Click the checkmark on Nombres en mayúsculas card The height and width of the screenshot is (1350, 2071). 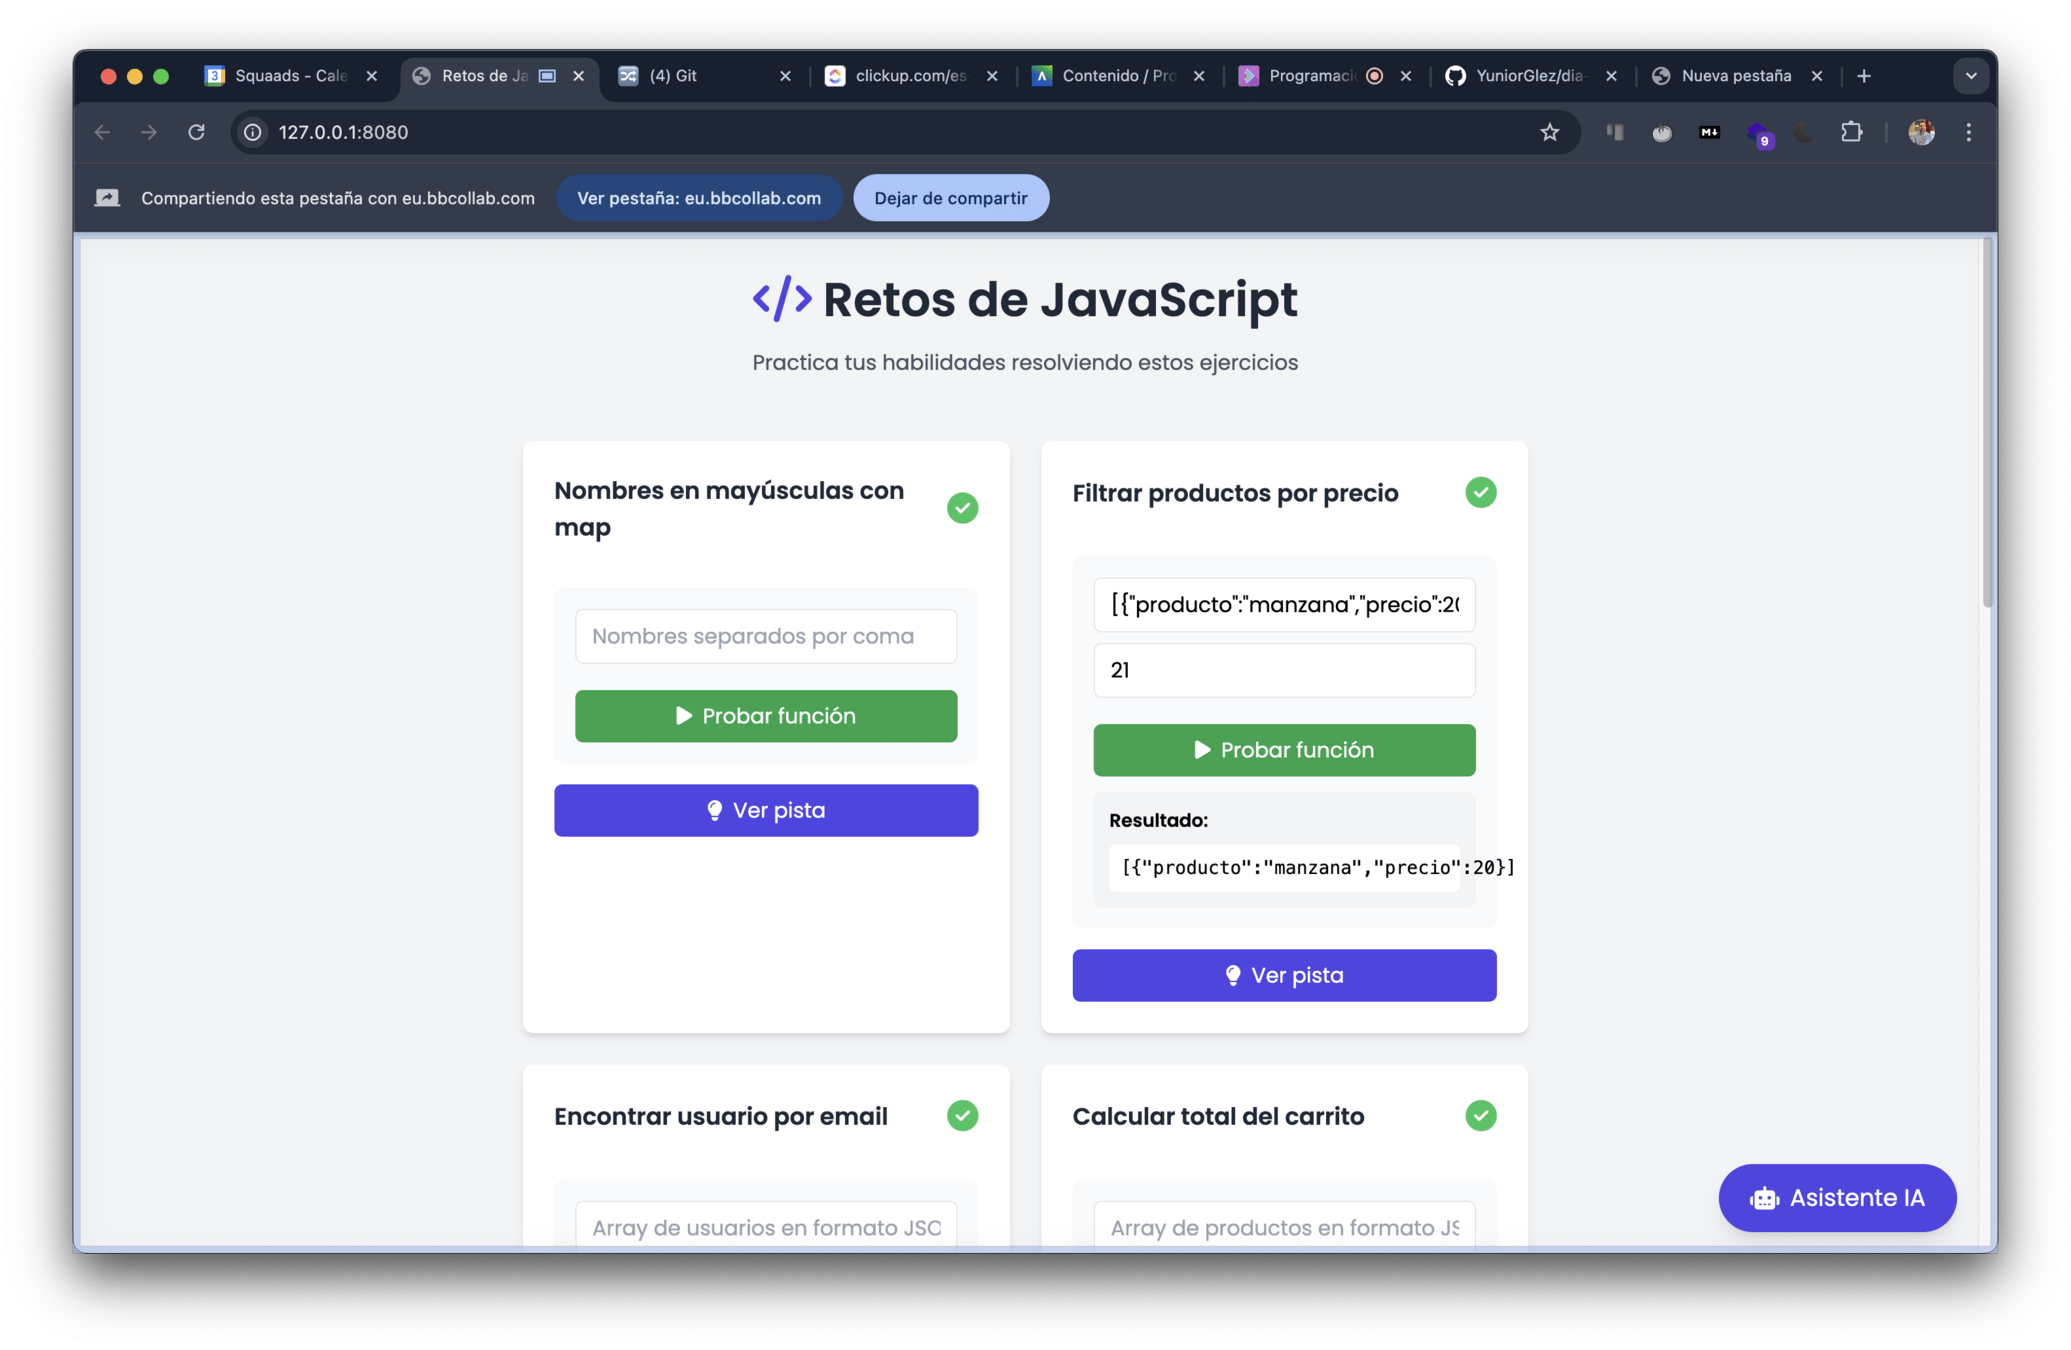tap(962, 508)
